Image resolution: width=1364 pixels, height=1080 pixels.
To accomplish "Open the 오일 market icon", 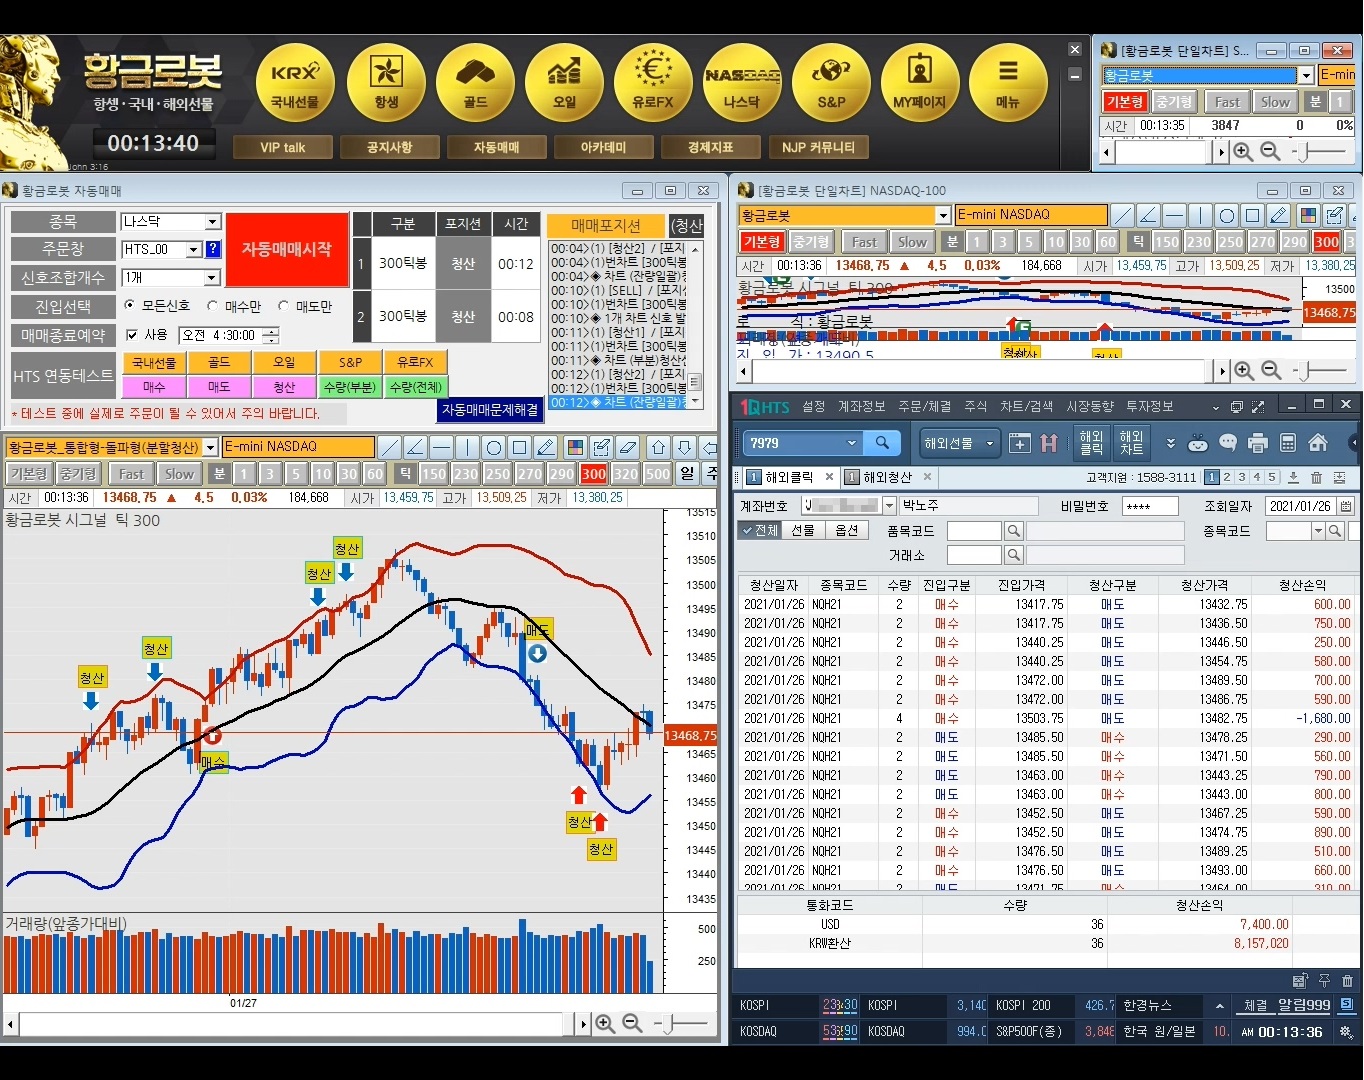I will [x=564, y=82].
